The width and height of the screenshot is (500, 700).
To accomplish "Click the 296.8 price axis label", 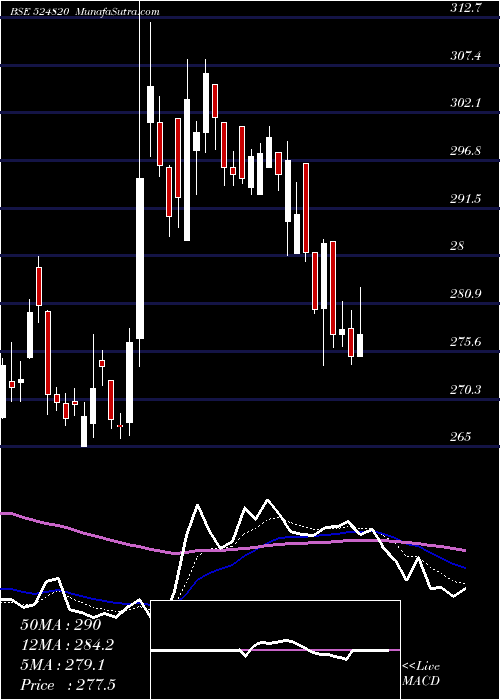I will point(466,151).
